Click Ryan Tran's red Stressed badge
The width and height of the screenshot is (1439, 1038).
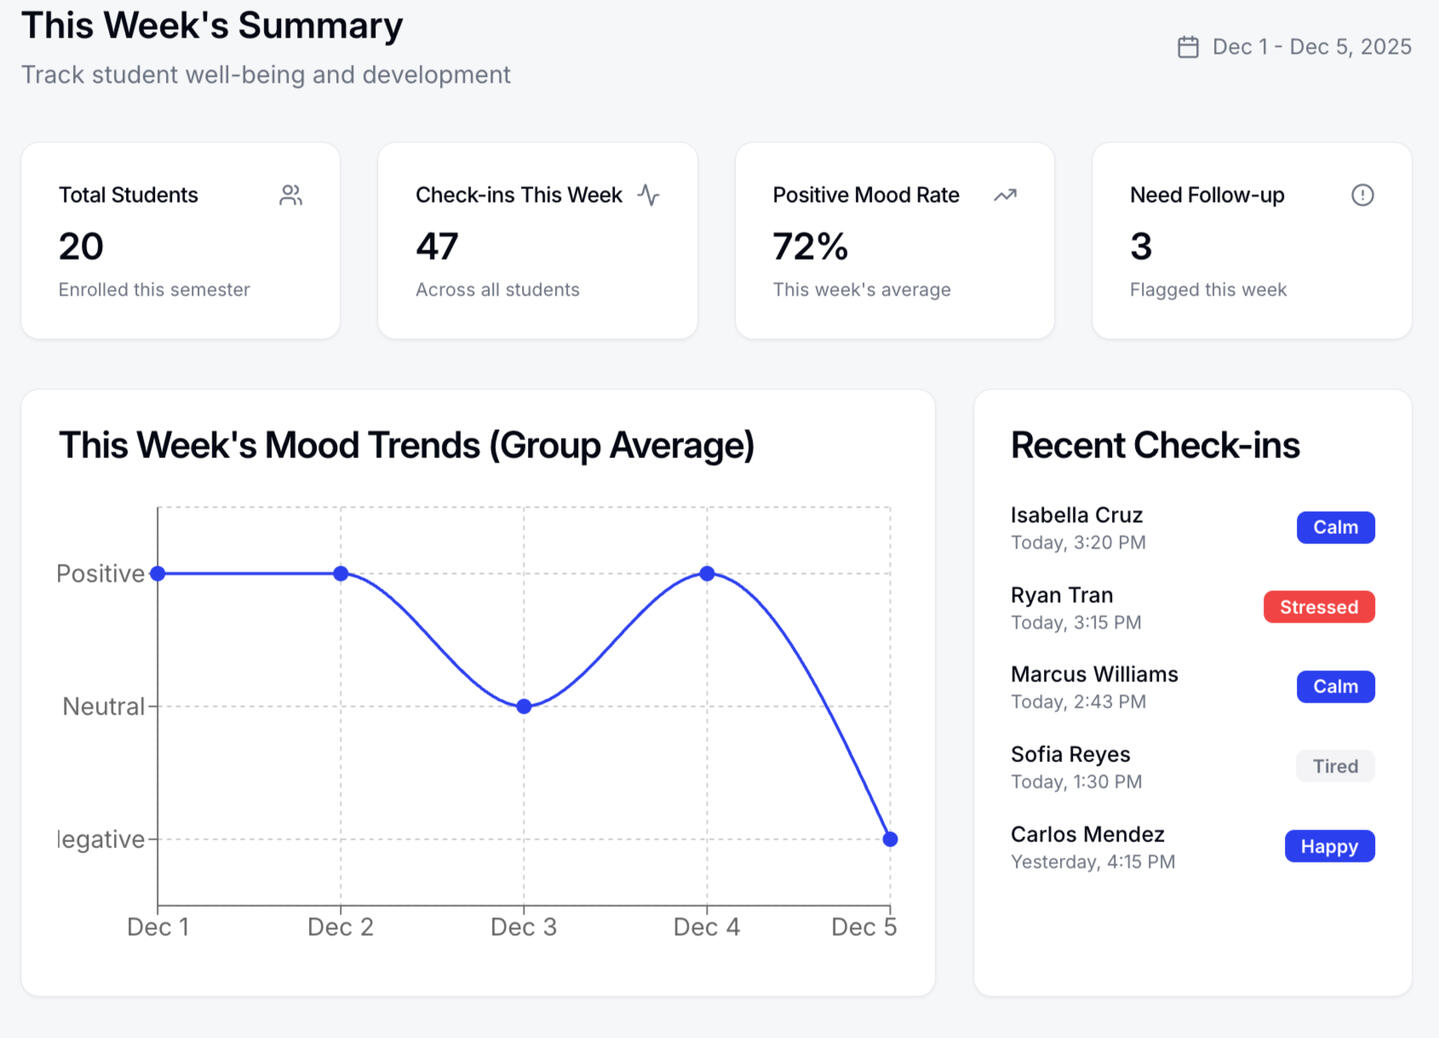coord(1318,607)
